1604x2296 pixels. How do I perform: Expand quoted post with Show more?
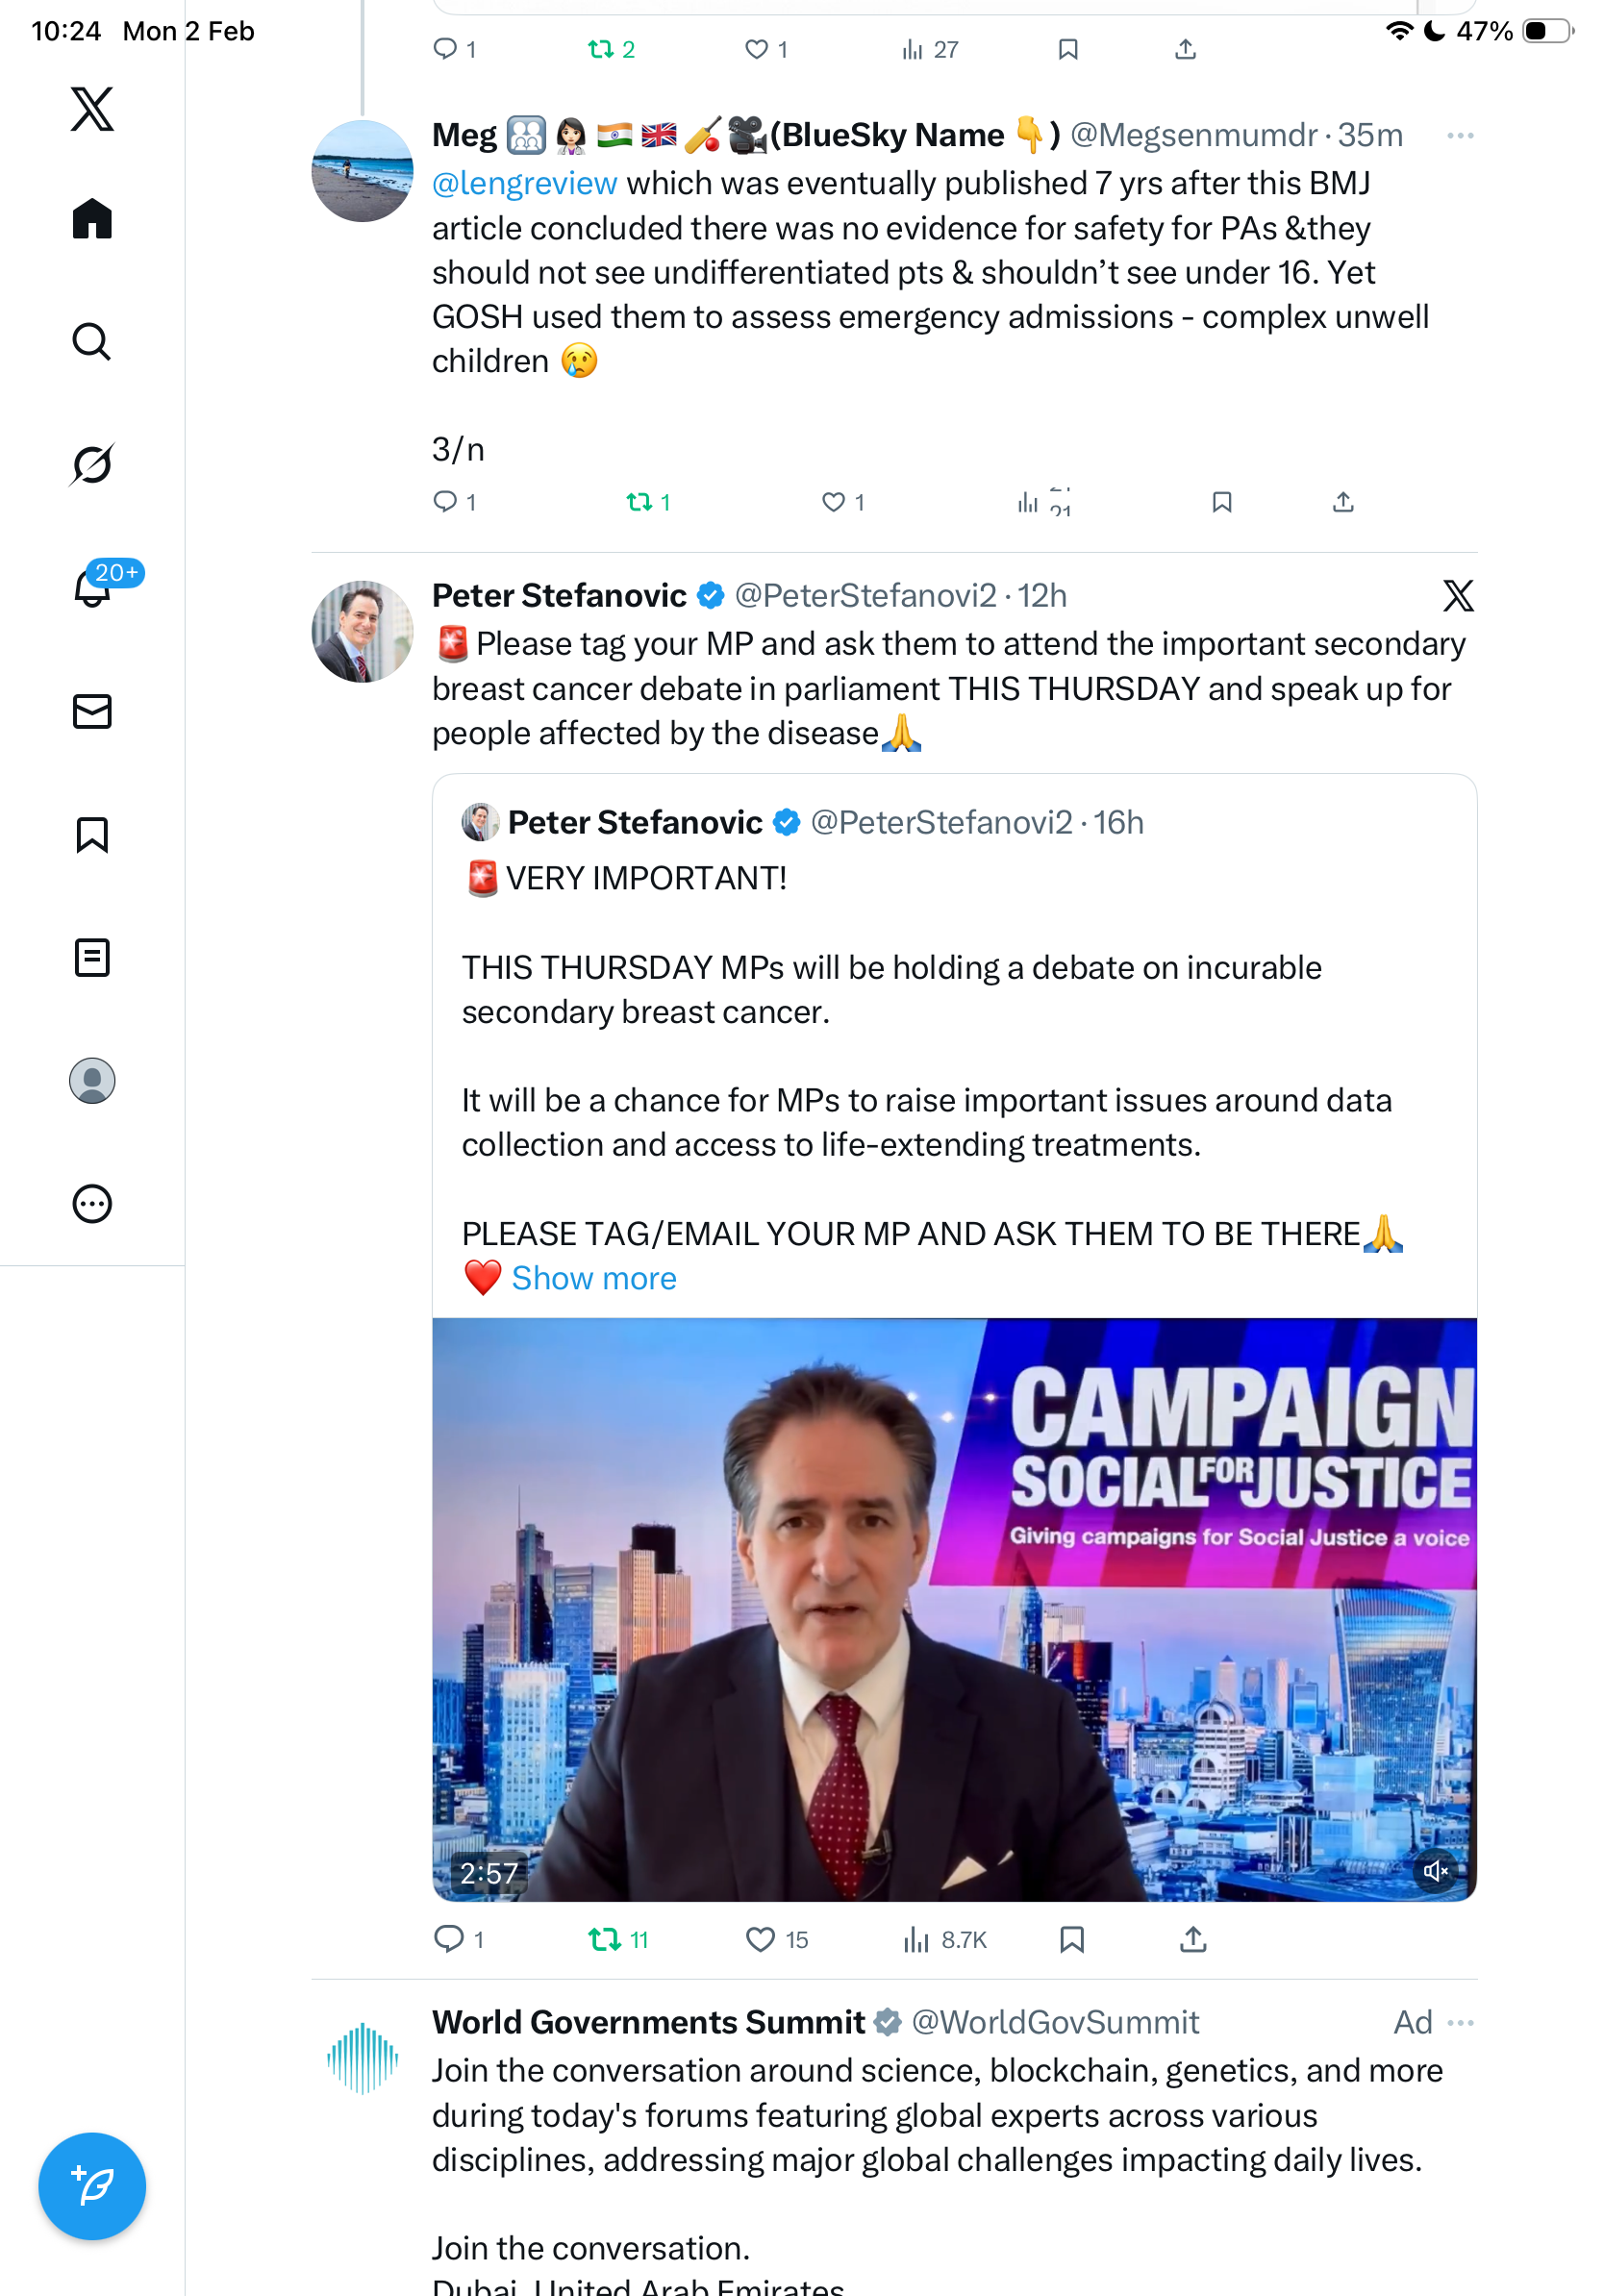coord(594,1278)
